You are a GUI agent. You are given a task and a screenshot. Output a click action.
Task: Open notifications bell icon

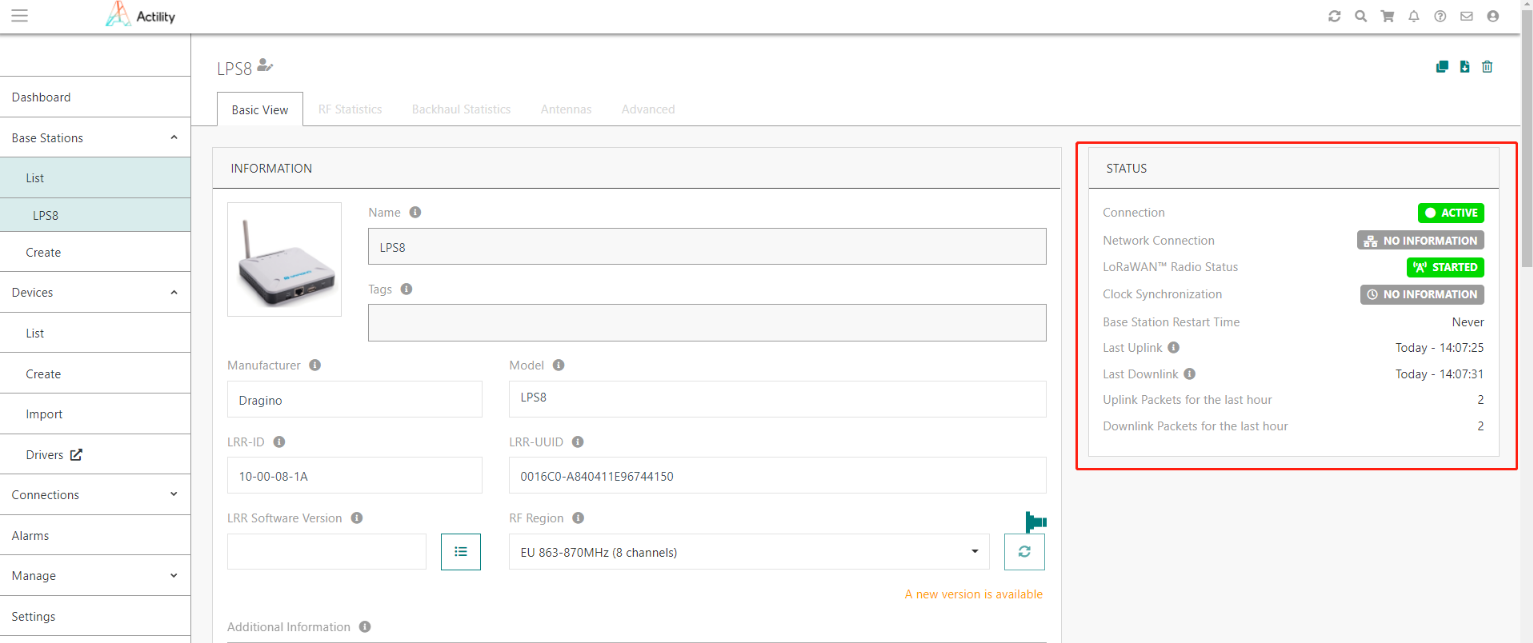point(1413,16)
